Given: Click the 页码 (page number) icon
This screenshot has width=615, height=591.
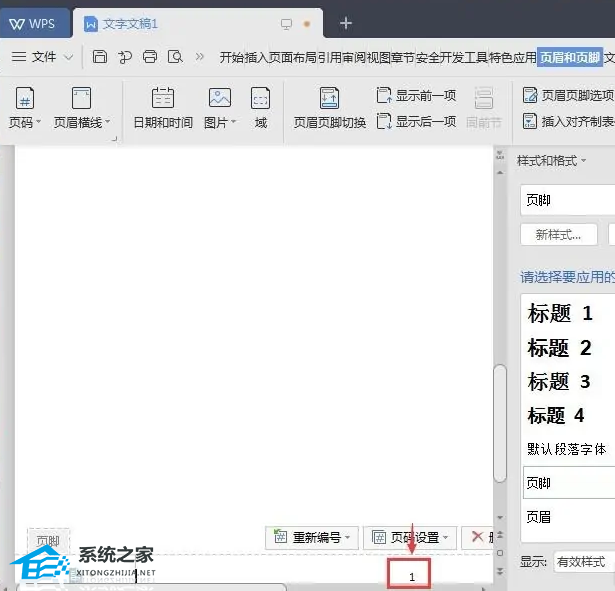Looking at the screenshot, I should (25, 99).
